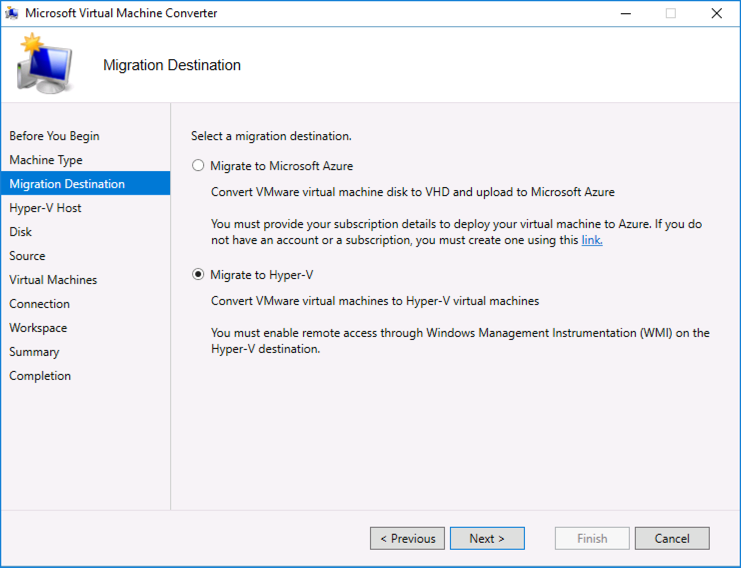Click the 'You must provide your subscription details' text

point(457,232)
